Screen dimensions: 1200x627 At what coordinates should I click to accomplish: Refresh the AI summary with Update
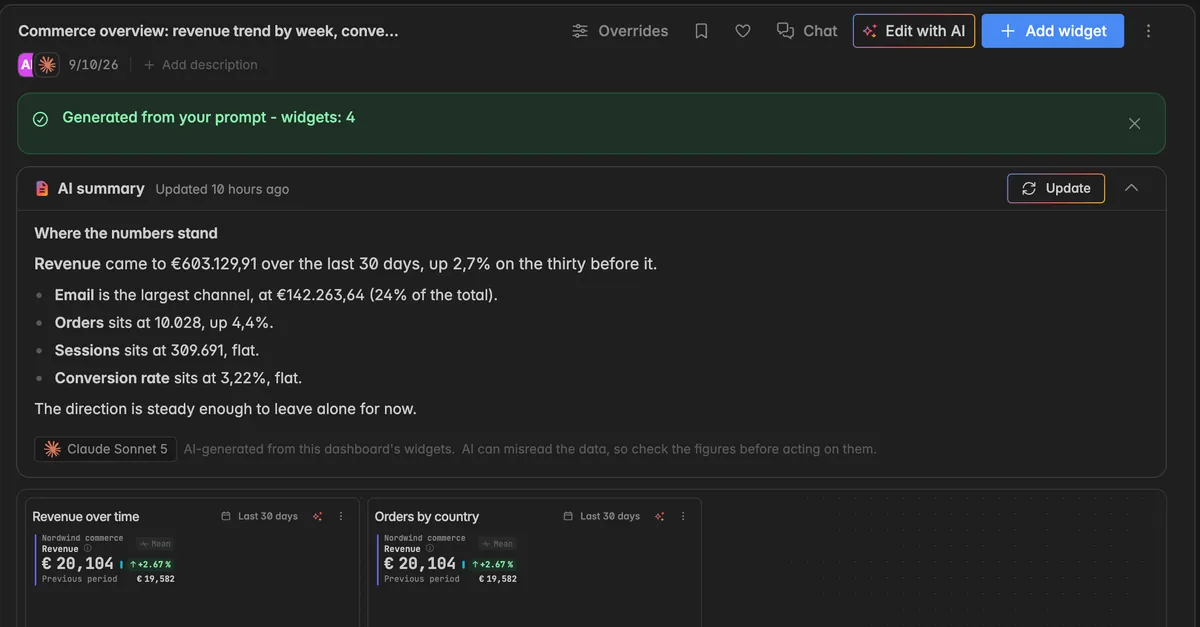pos(1056,188)
